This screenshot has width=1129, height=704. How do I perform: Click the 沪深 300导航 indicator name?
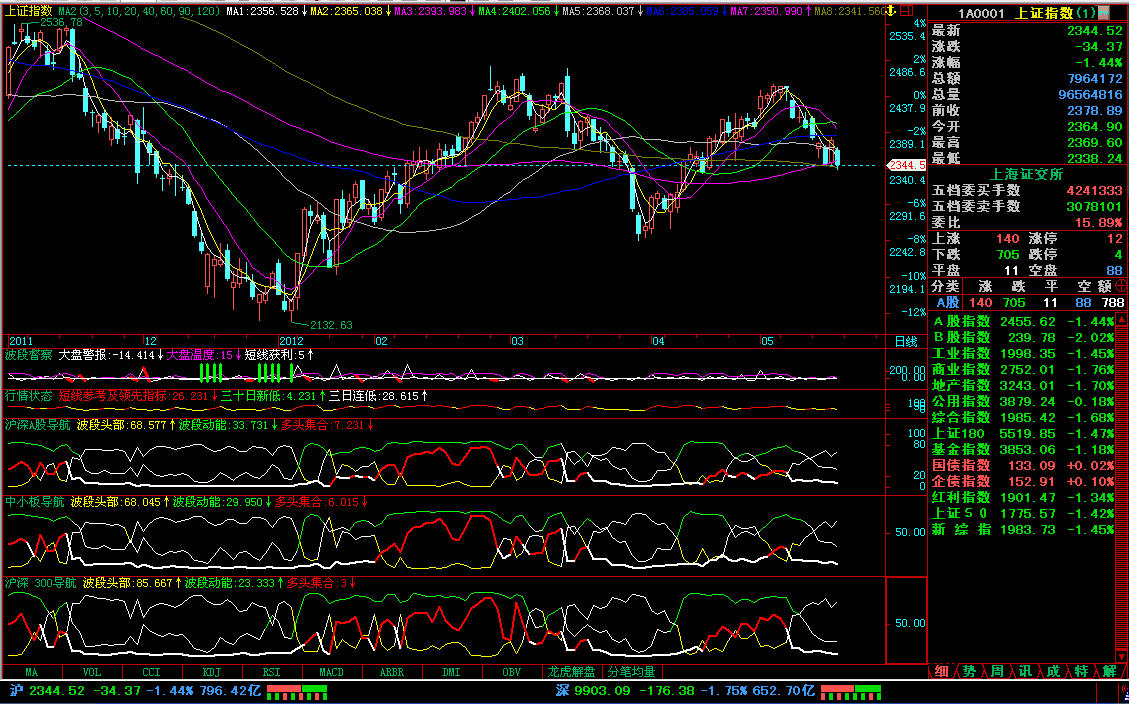[40, 582]
